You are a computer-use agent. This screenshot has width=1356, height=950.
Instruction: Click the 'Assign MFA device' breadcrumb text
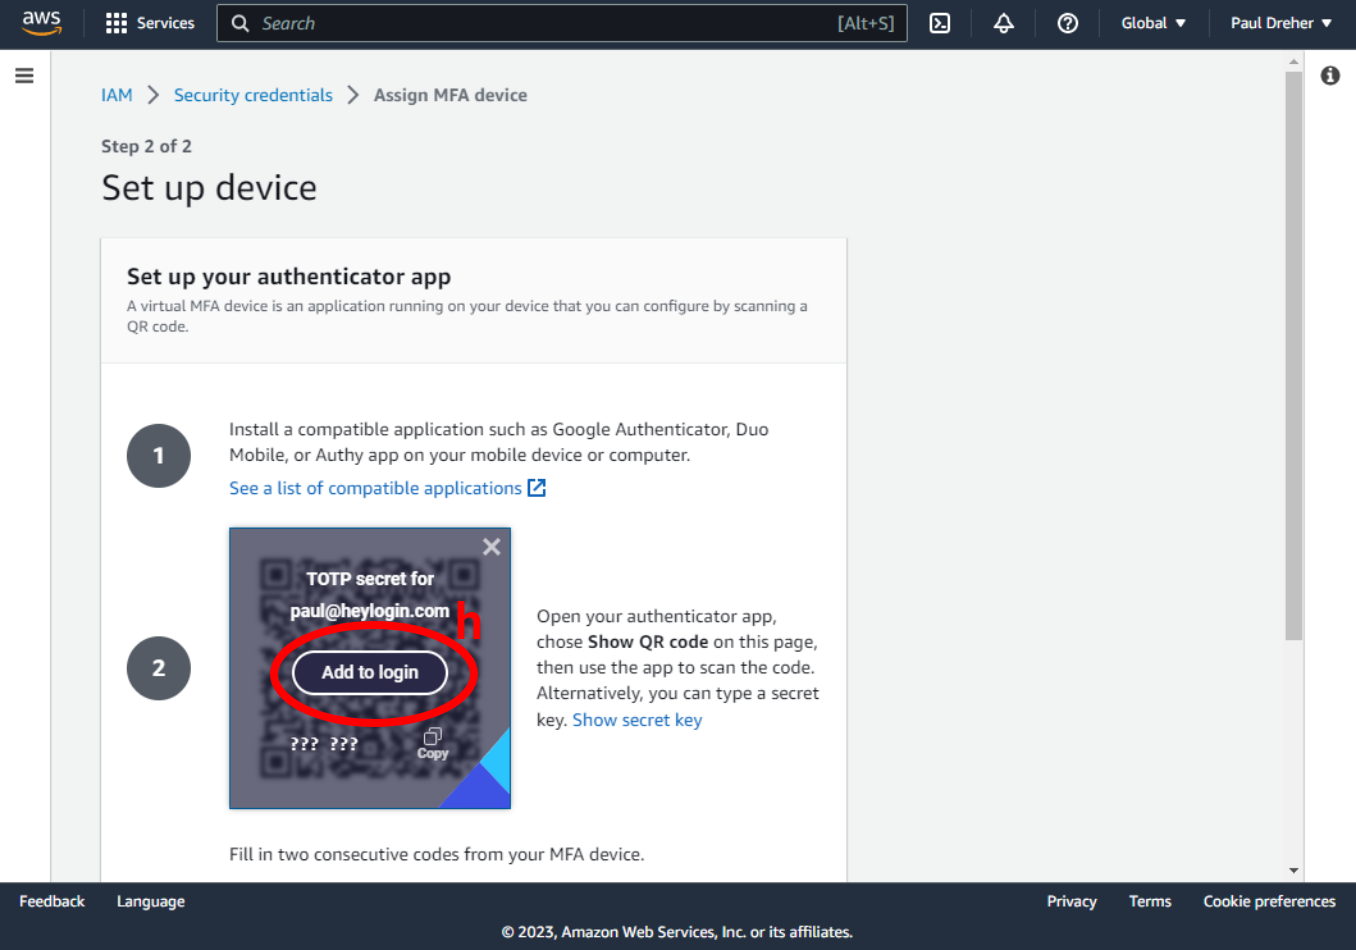point(450,95)
